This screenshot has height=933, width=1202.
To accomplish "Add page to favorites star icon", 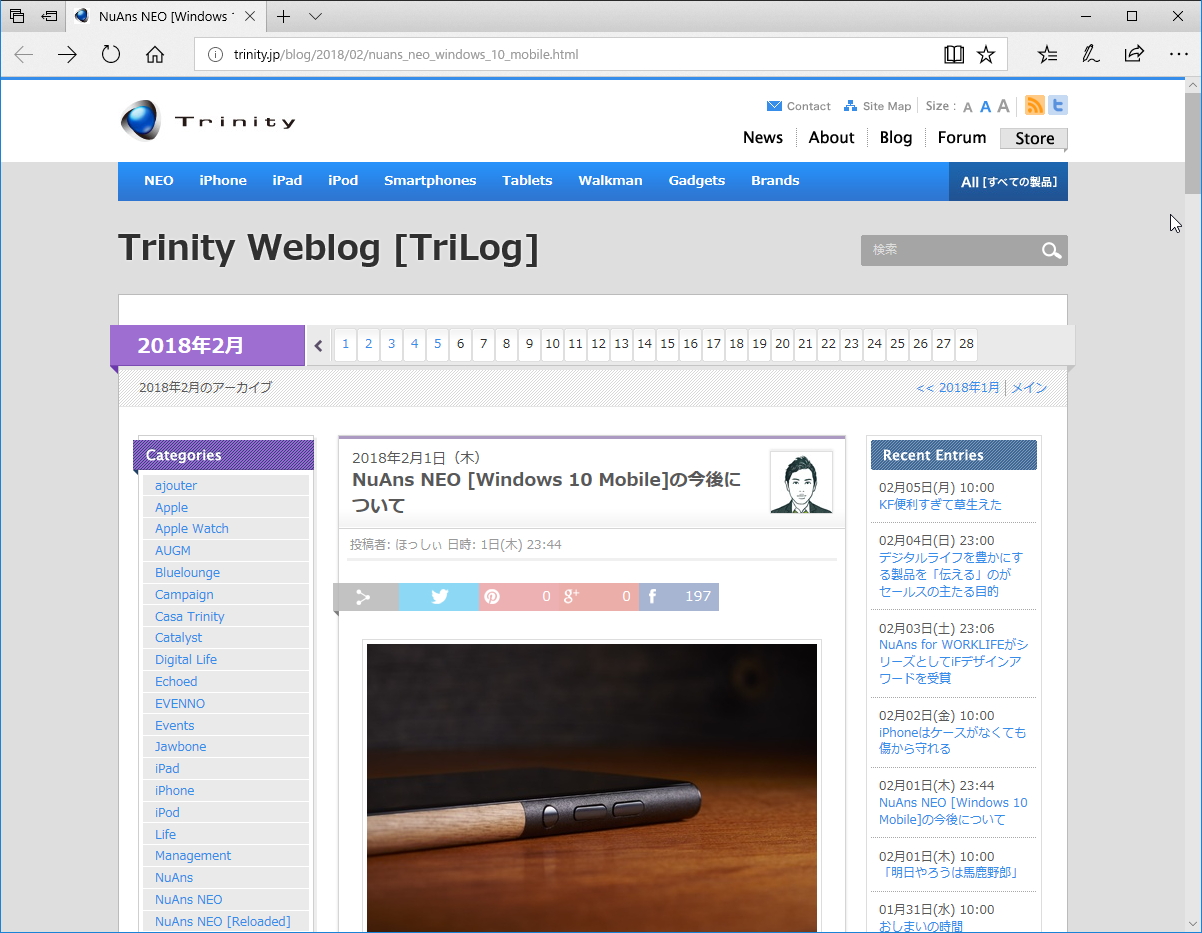I will point(986,55).
